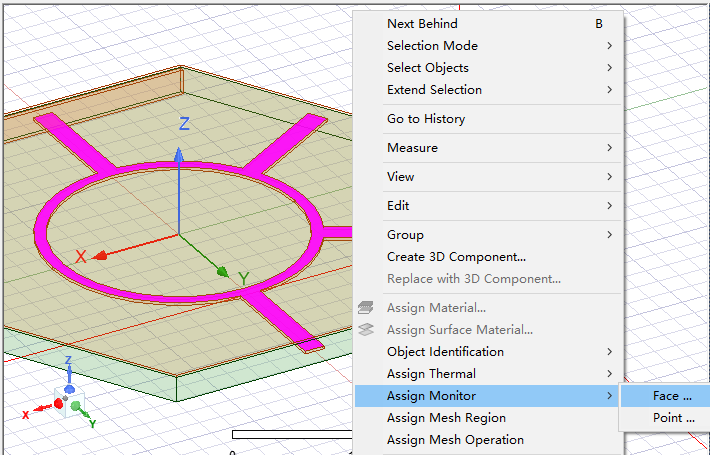Click the Assign Material layers icon
The width and height of the screenshot is (710, 455).
(366, 308)
